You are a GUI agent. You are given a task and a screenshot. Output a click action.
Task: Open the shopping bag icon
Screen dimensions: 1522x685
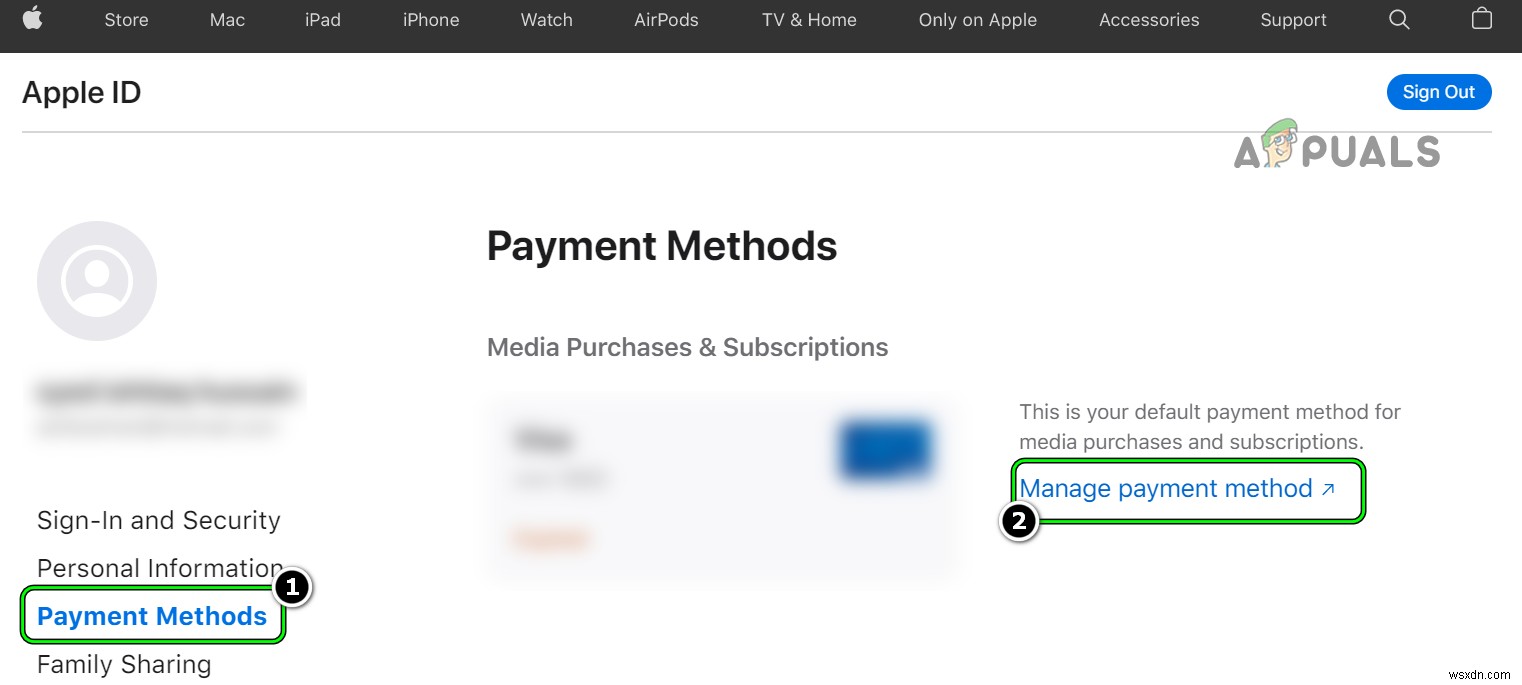(1481, 19)
